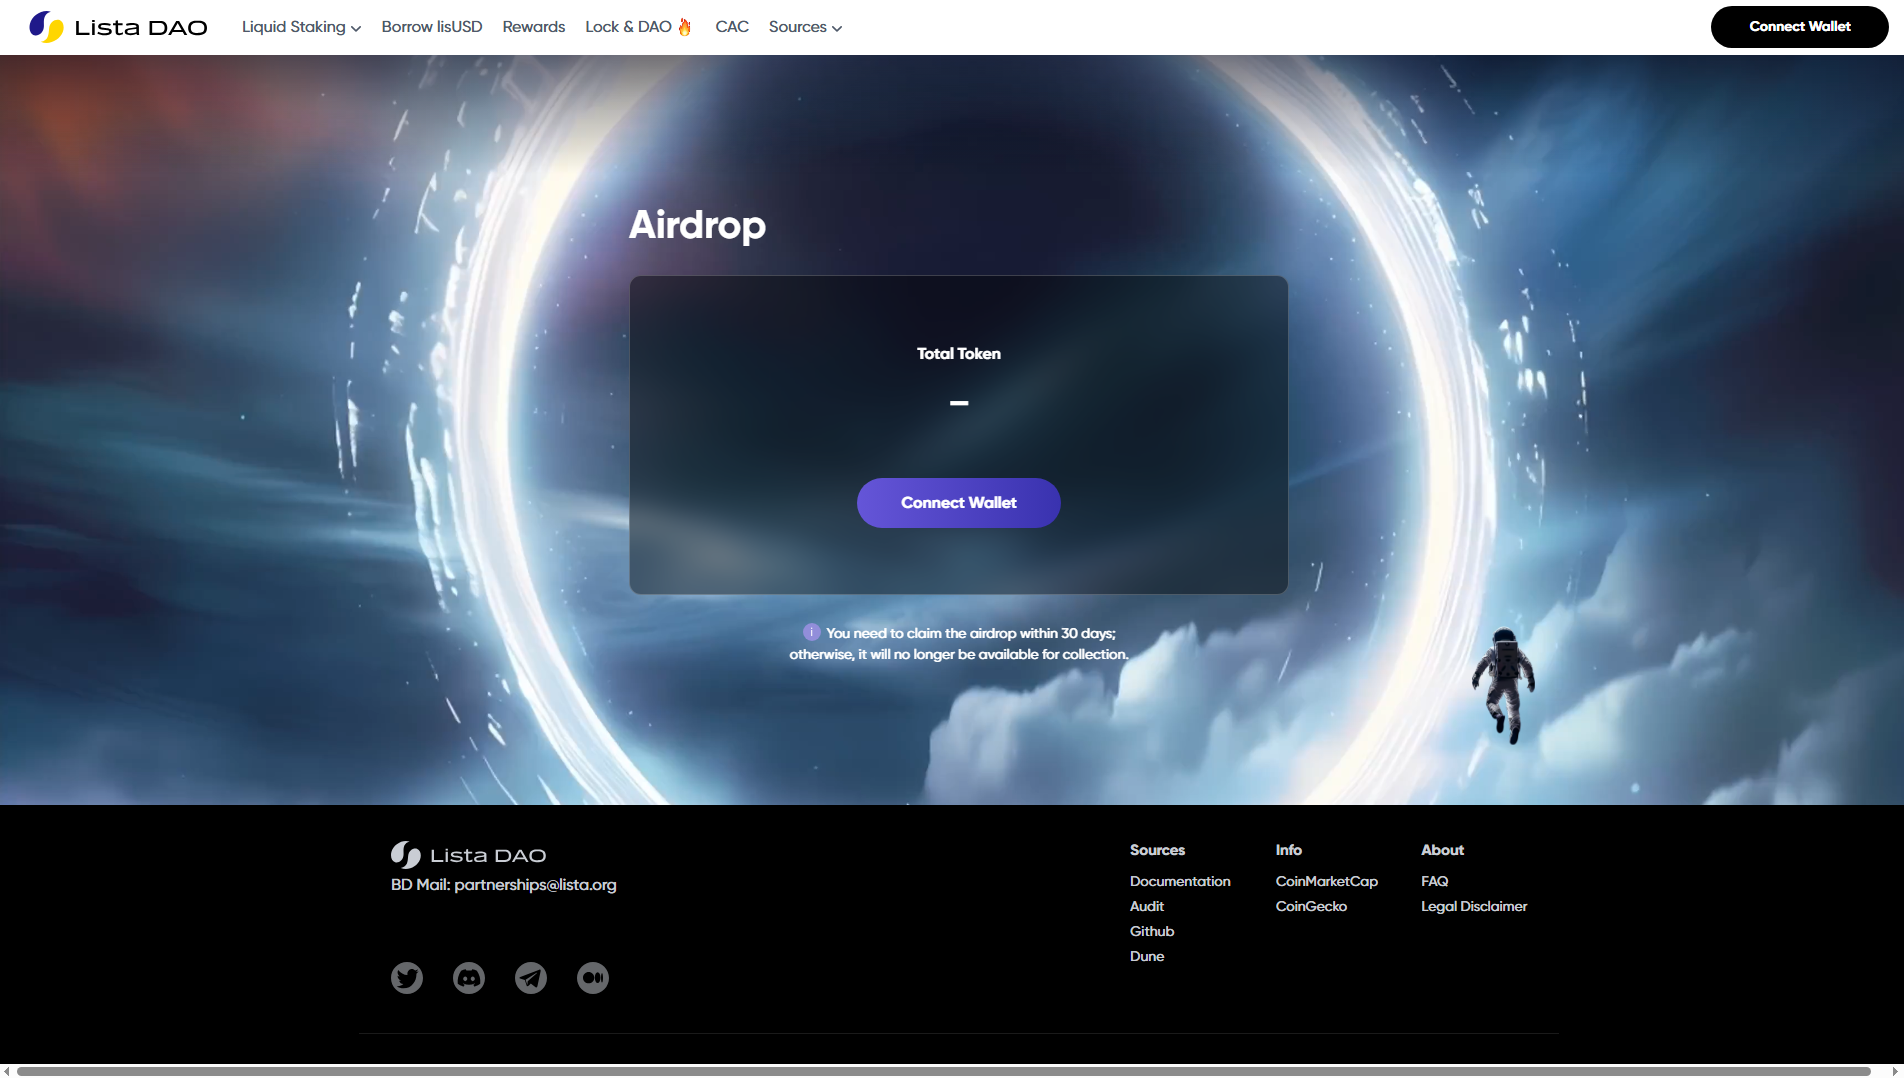
Task: Open the Twitter social icon in footer
Action: click(x=407, y=978)
